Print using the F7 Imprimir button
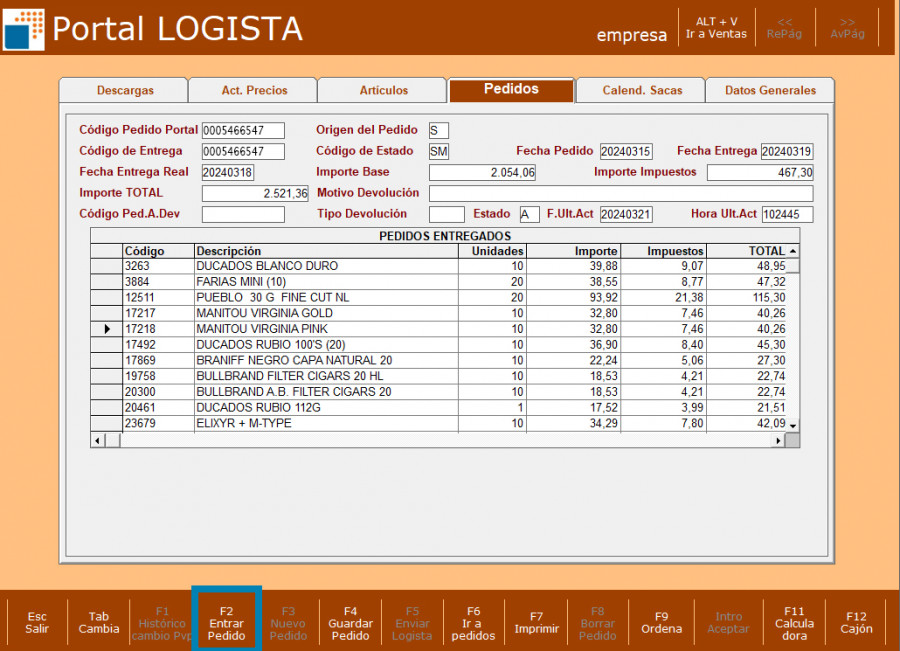Viewport: 900px width, 651px height. coord(536,622)
